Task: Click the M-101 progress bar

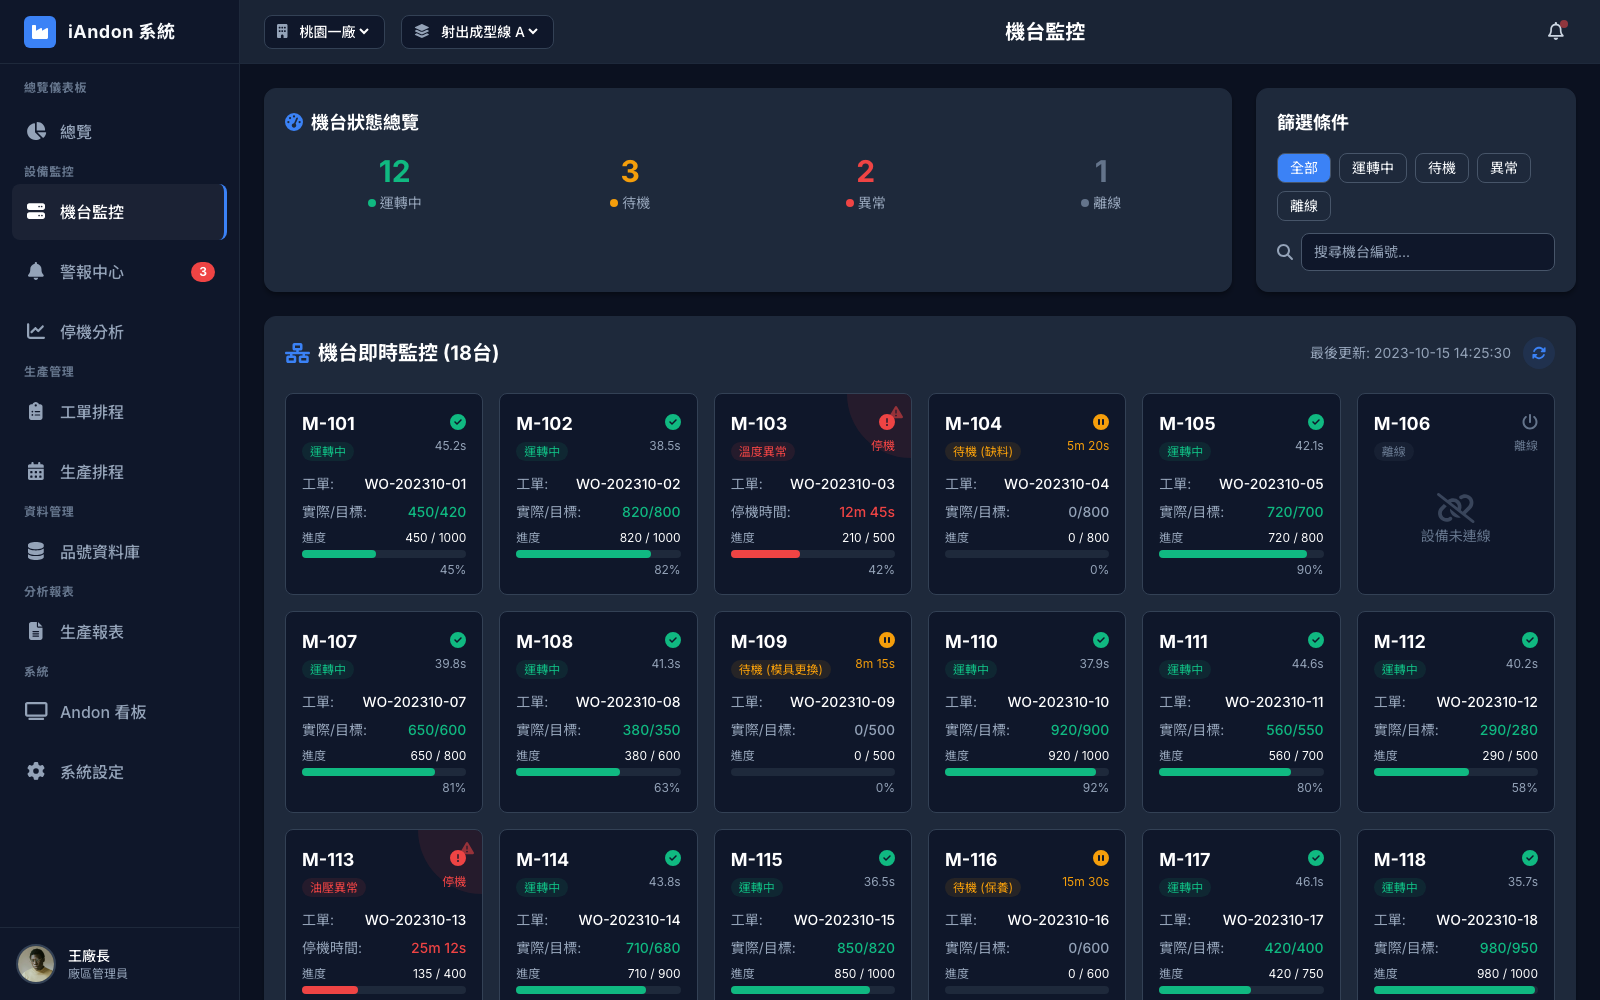Action: 384,554
